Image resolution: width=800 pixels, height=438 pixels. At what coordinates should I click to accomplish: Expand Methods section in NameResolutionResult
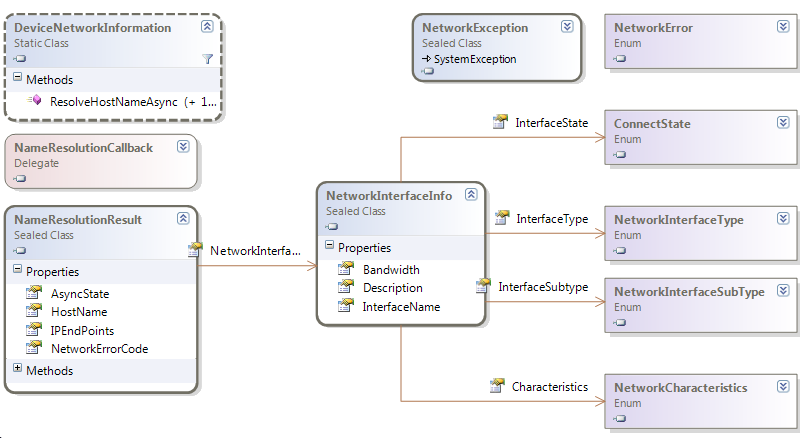(17, 368)
